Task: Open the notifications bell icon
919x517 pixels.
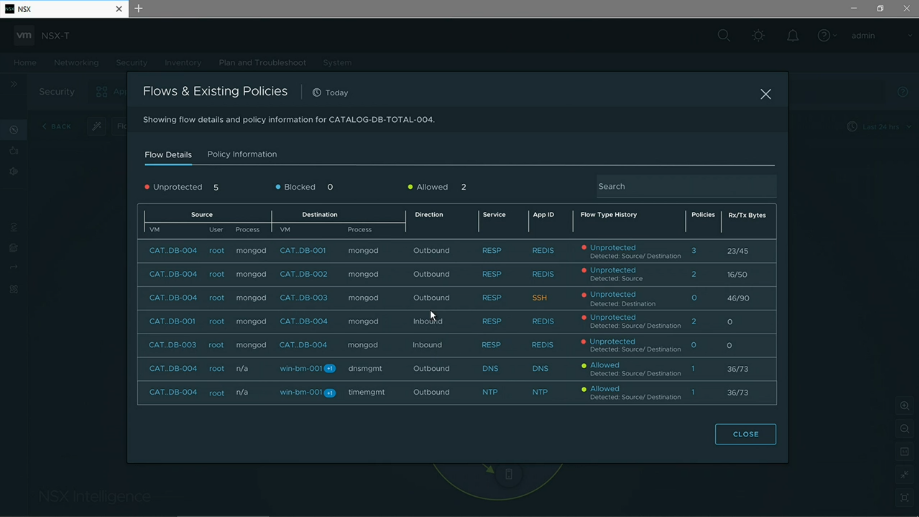Action: point(792,36)
